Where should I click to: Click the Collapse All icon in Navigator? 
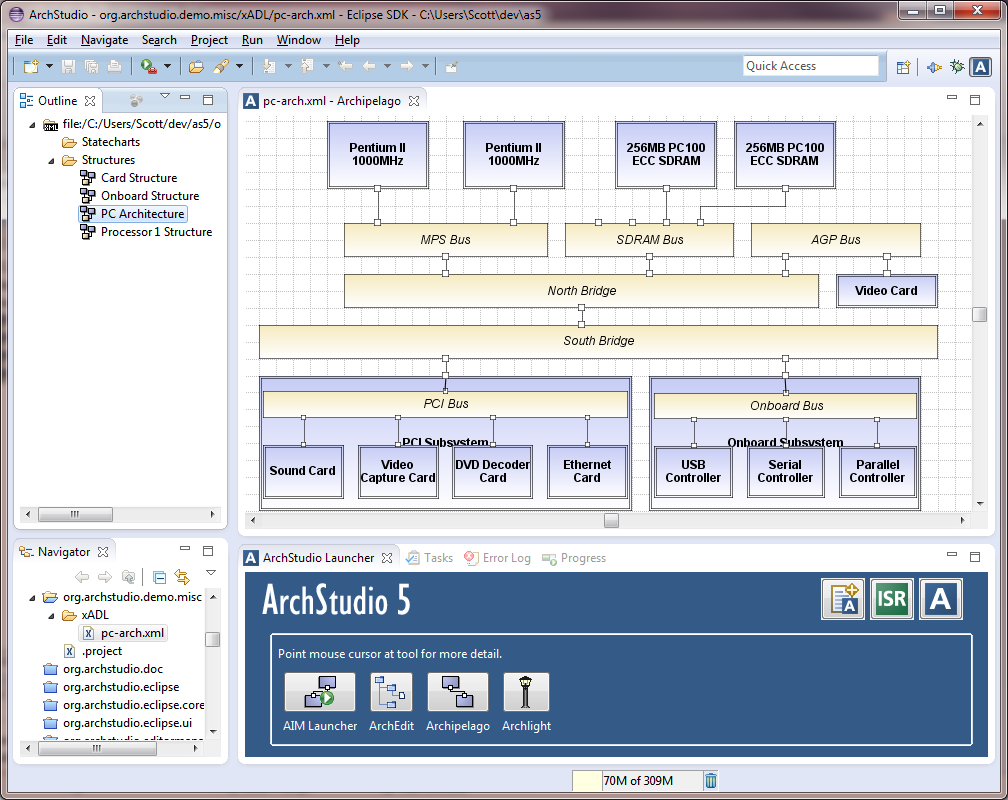pyautogui.click(x=159, y=577)
